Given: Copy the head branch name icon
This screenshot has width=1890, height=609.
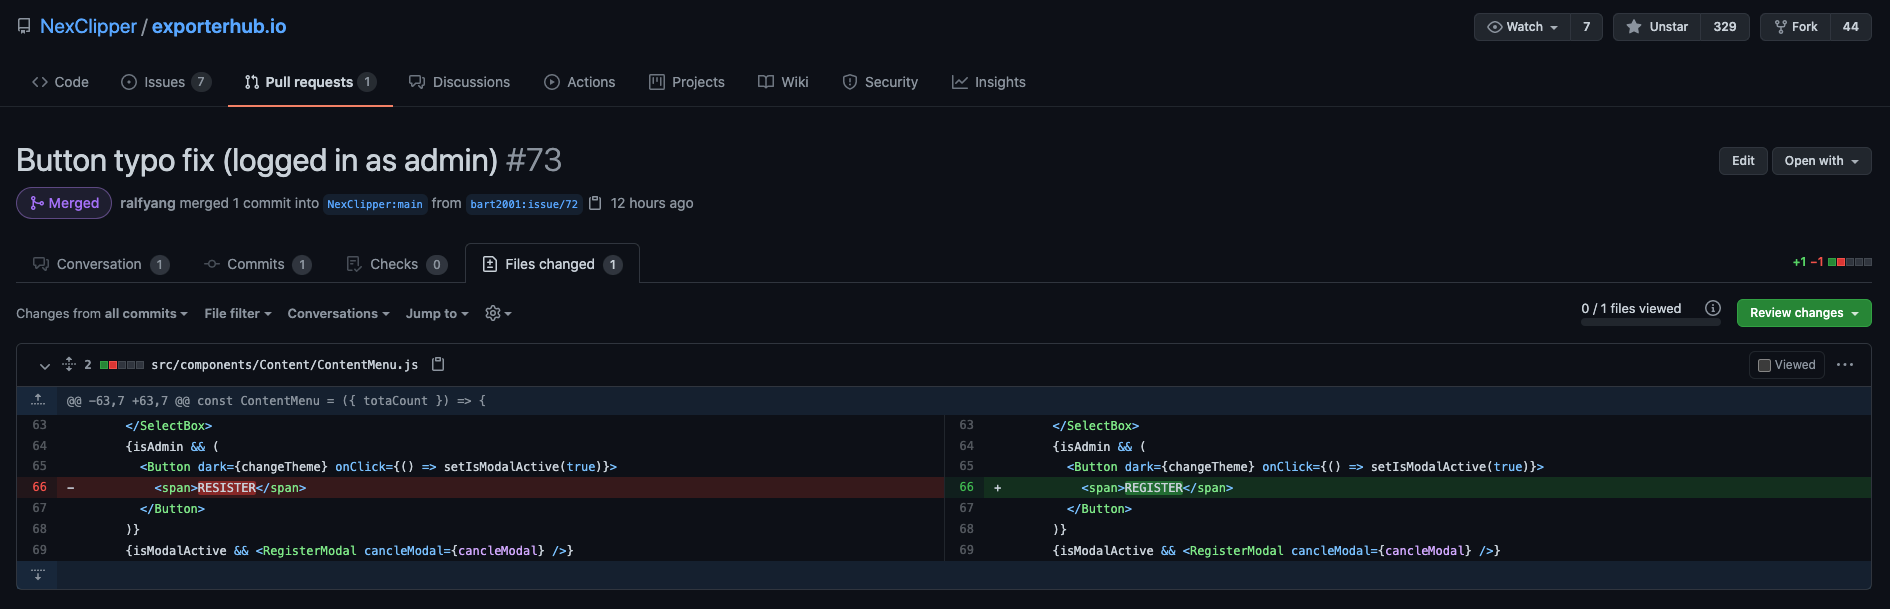Looking at the screenshot, I should [595, 203].
